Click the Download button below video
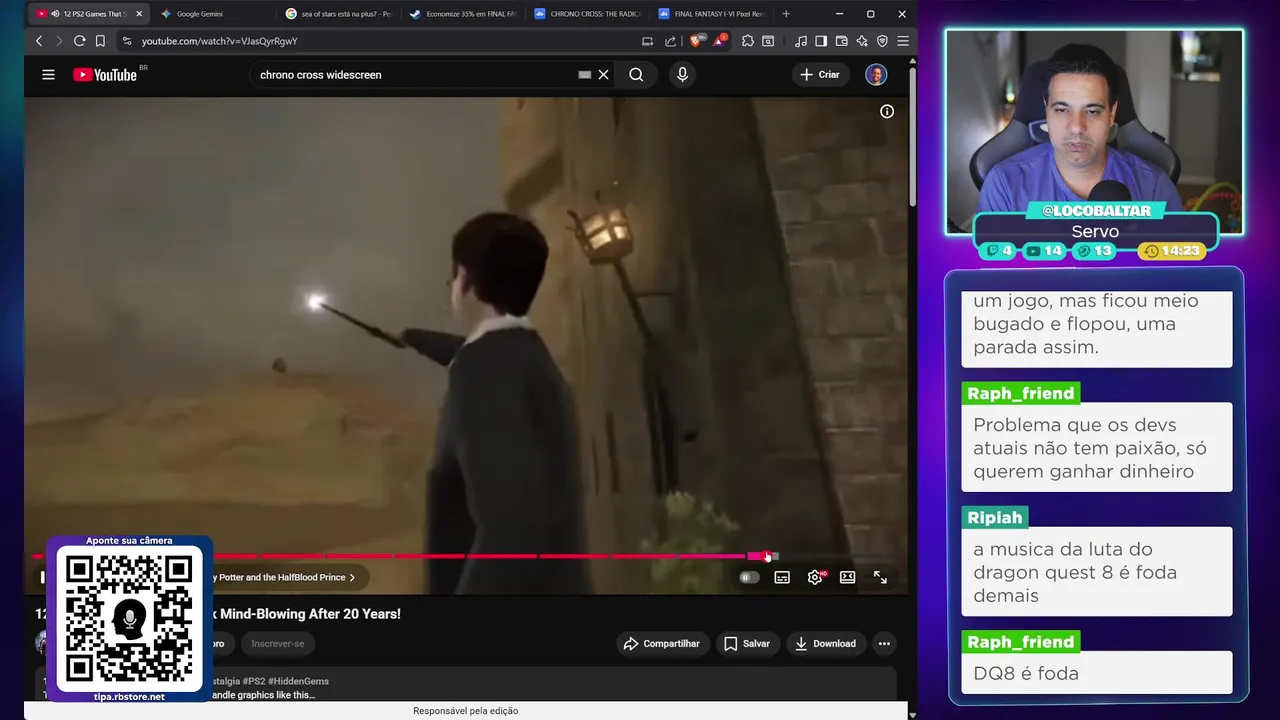Viewport: 1280px width, 720px height. 825,644
